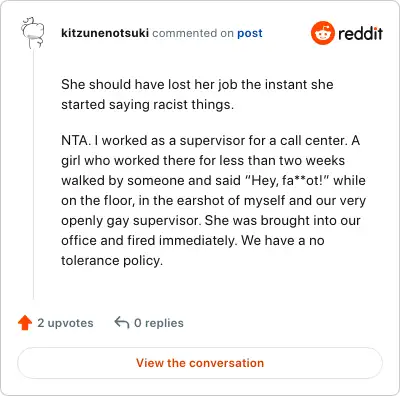Click the commenter's Snoo avatar icon
The height and width of the screenshot is (396, 400).
pyautogui.click(x=33, y=33)
